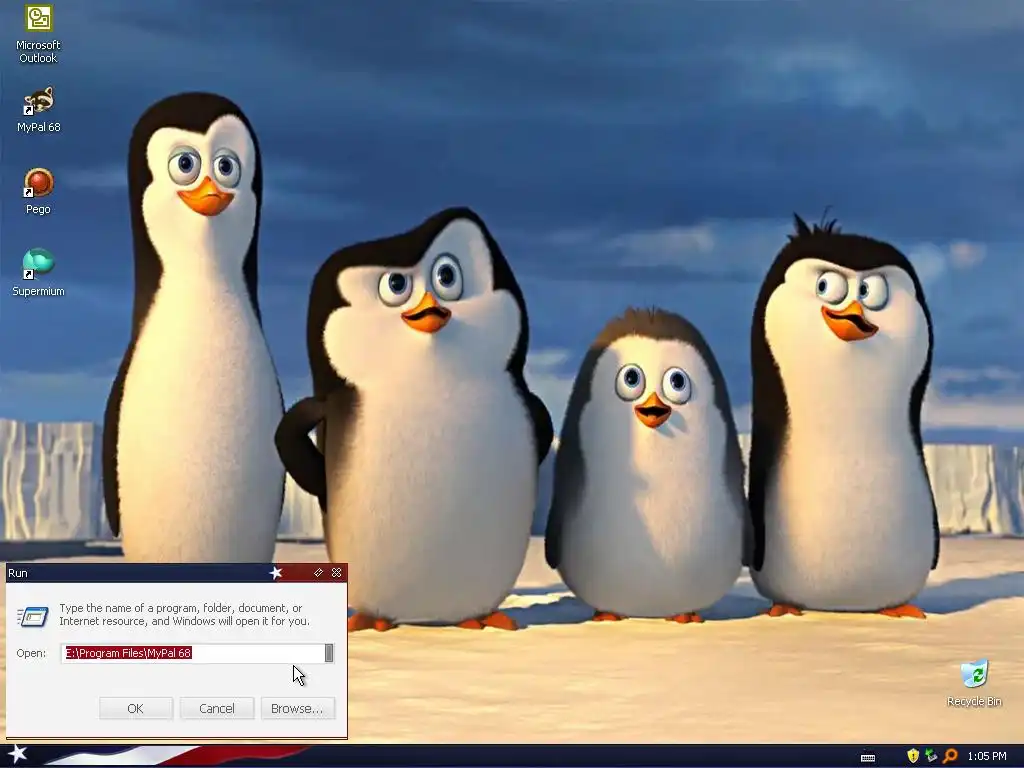The height and width of the screenshot is (768, 1024).
Task: Close the Run dialog with title bar X
Action: 336,573
